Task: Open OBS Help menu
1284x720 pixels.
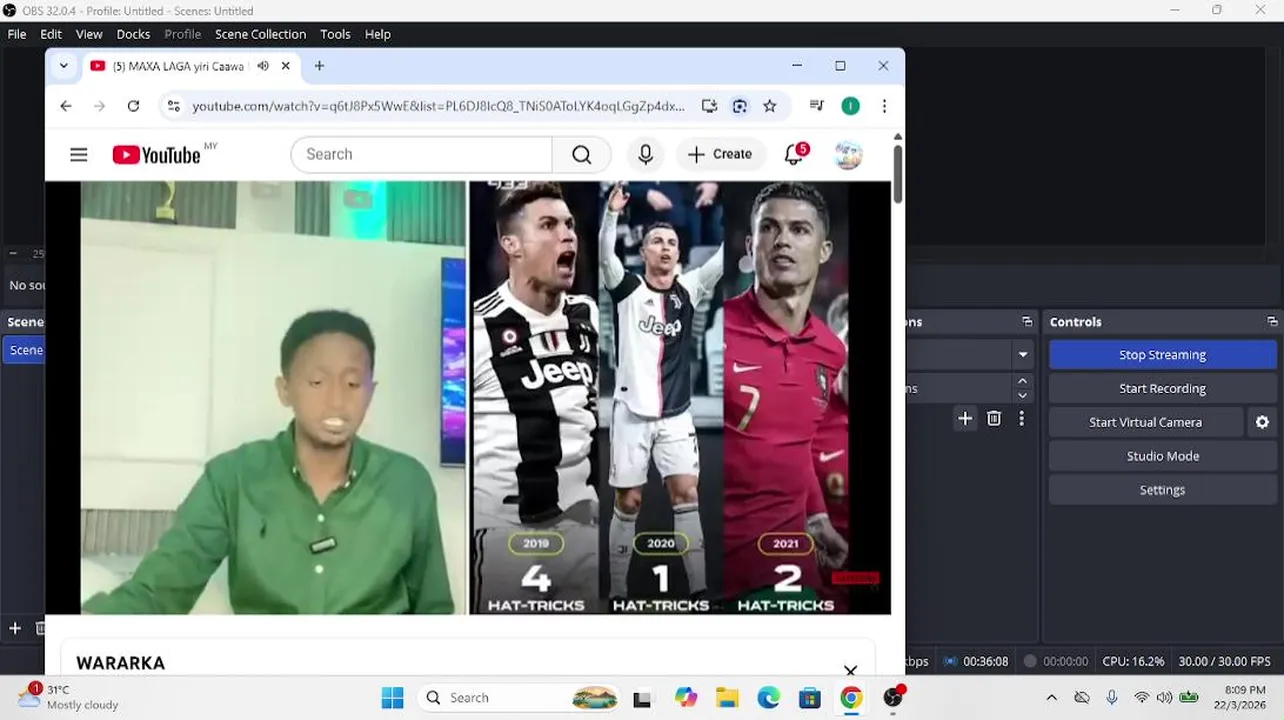Action: click(x=377, y=34)
